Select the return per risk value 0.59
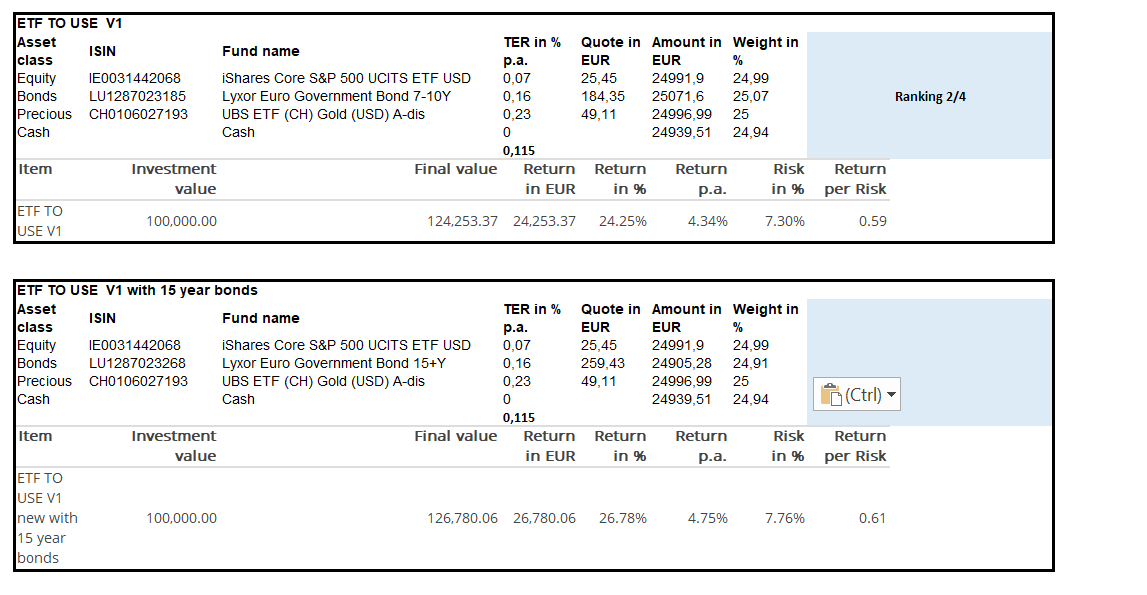 pos(872,221)
